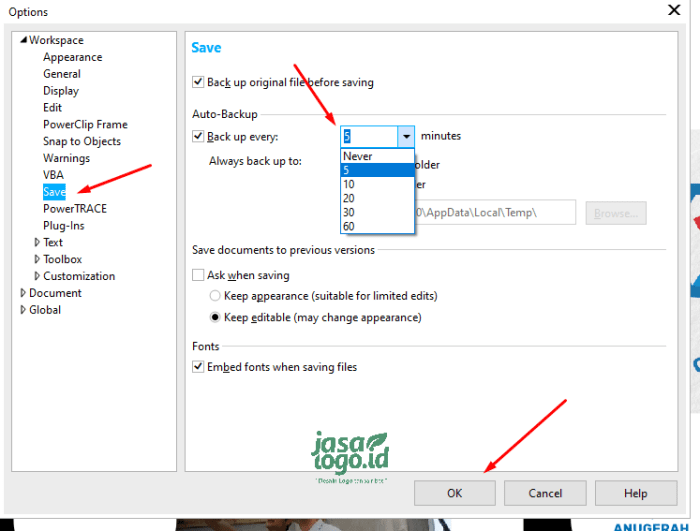
Task: Expand the Toolbox tree node
Action: (37, 260)
